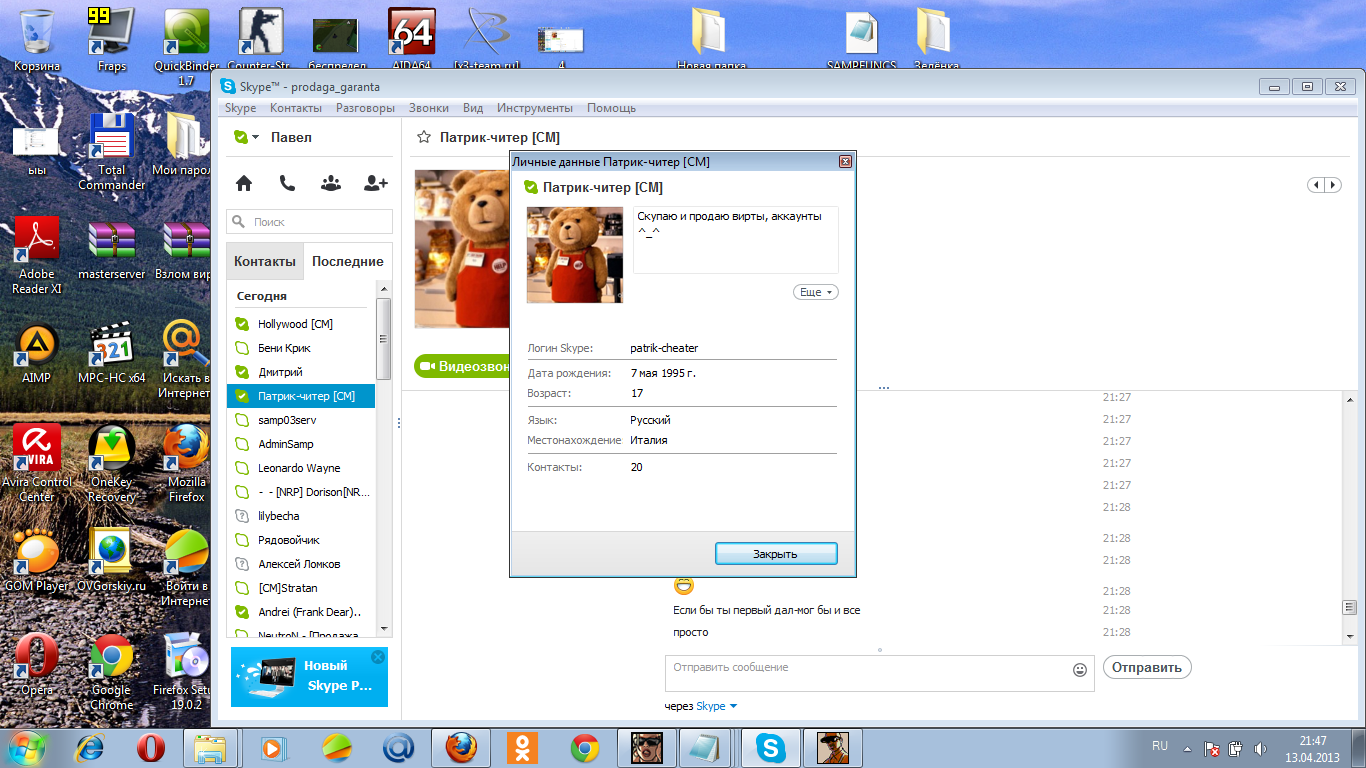
Task: Open the Звонки menu
Action: [428, 108]
